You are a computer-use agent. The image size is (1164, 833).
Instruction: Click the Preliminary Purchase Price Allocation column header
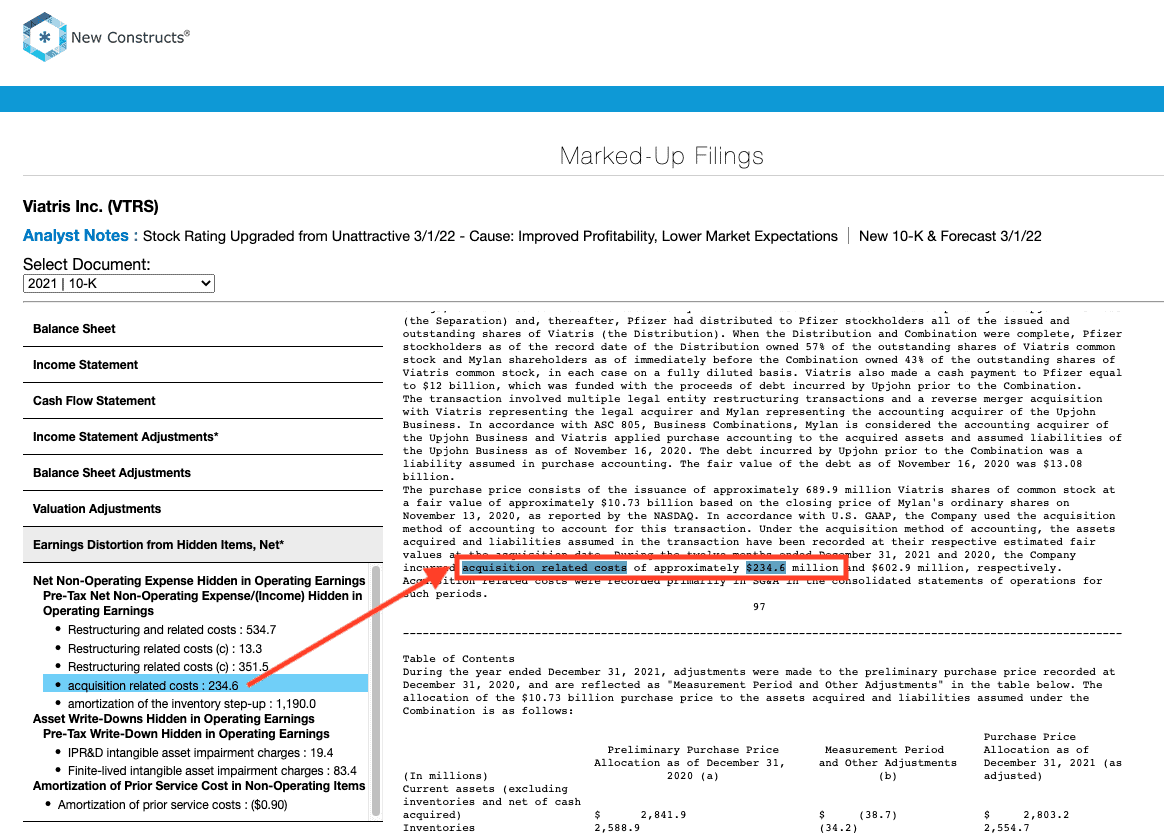coord(690,763)
